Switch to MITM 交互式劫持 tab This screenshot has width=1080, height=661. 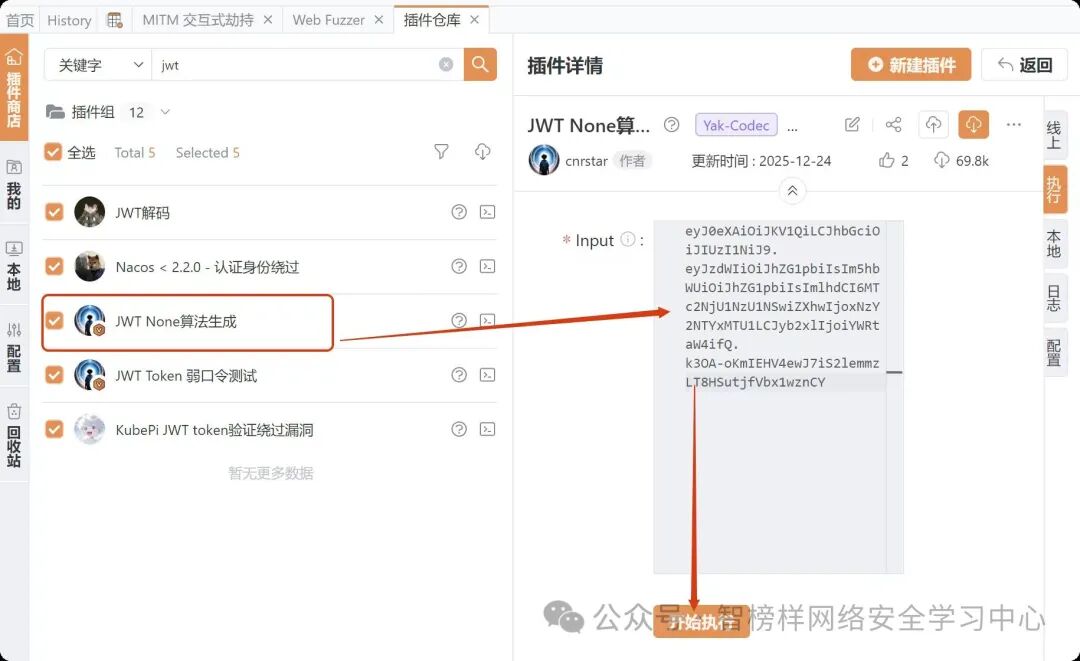(198, 20)
